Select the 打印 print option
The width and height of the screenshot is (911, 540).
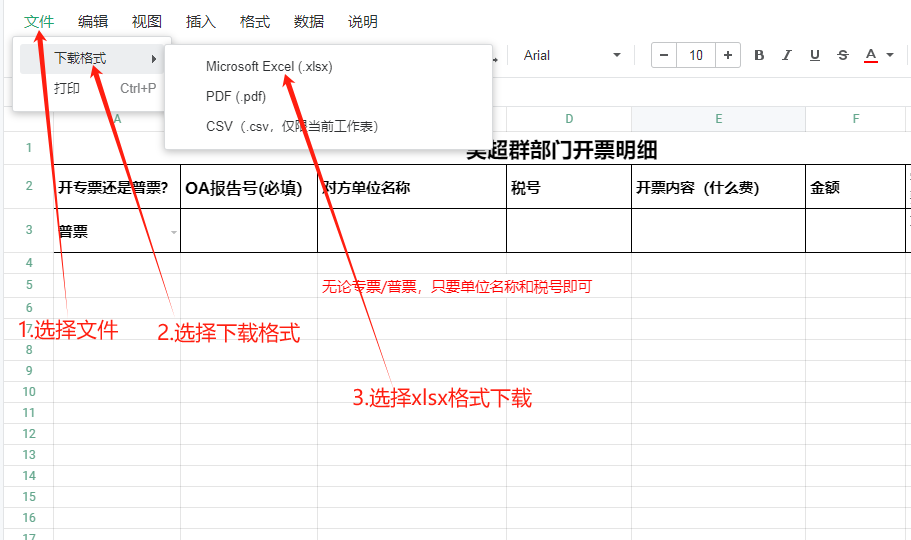68,89
